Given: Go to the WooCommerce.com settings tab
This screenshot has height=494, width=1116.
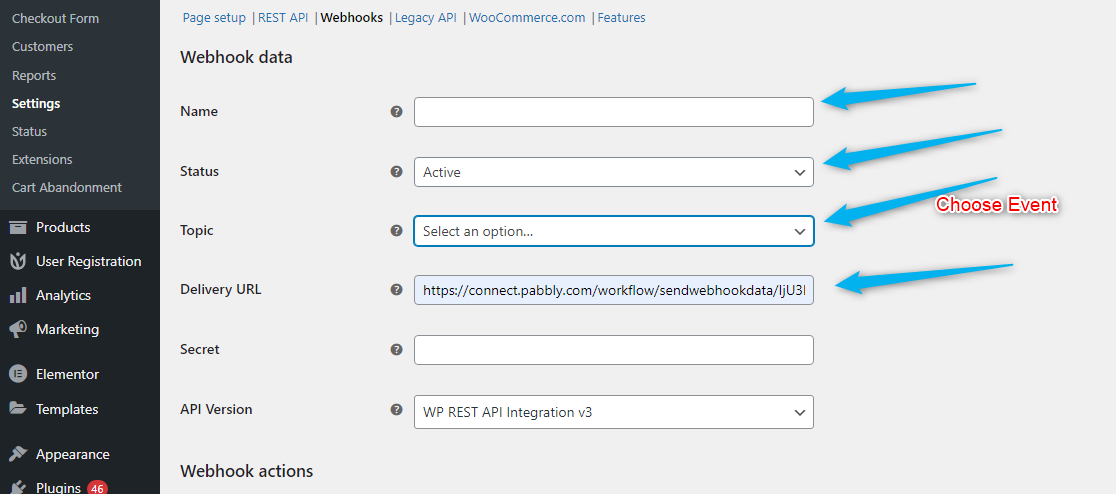Looking at the screenshot, I should [527, 18].
